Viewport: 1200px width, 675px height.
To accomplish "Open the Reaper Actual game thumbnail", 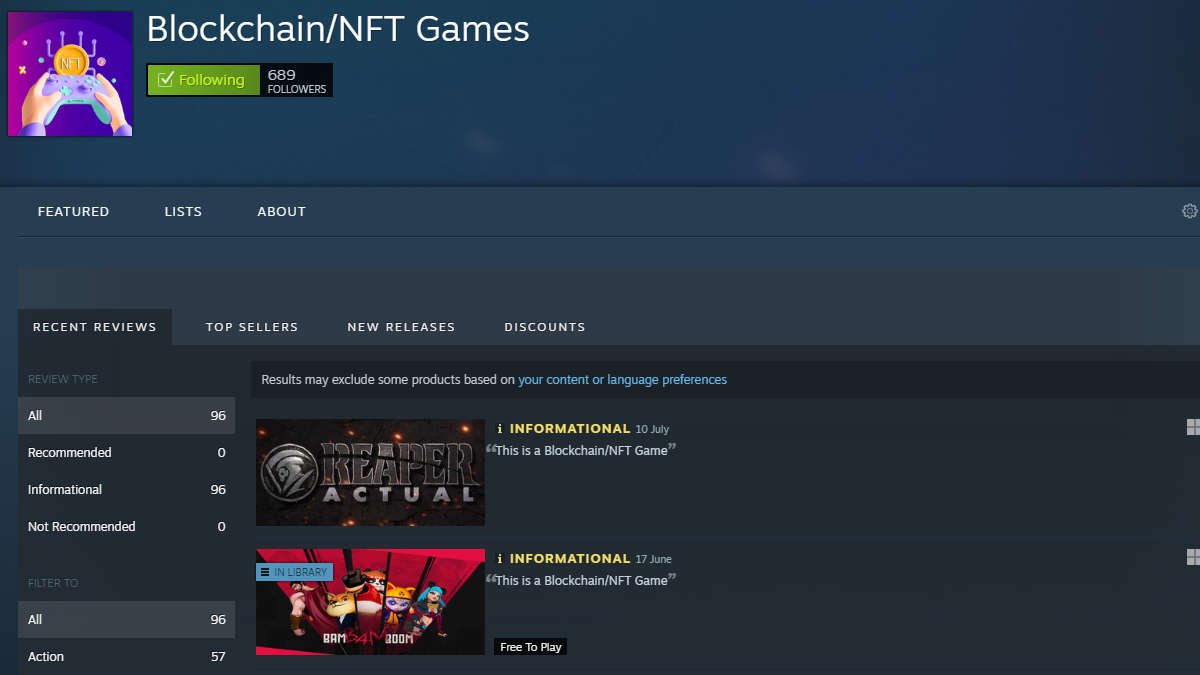I will click(x=370, y=472).
